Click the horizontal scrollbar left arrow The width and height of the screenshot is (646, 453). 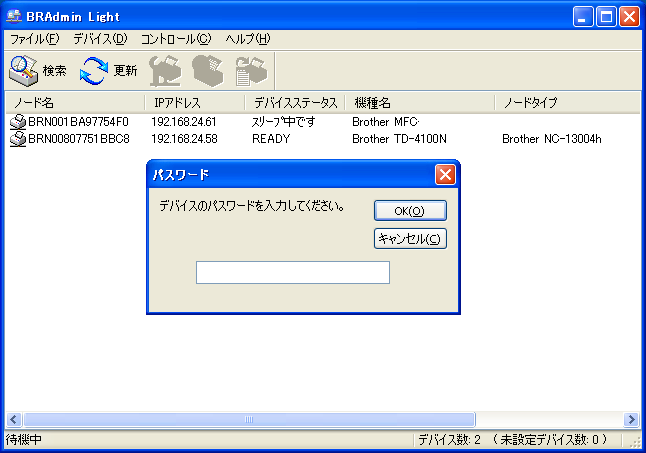click(x=14, y=420)
